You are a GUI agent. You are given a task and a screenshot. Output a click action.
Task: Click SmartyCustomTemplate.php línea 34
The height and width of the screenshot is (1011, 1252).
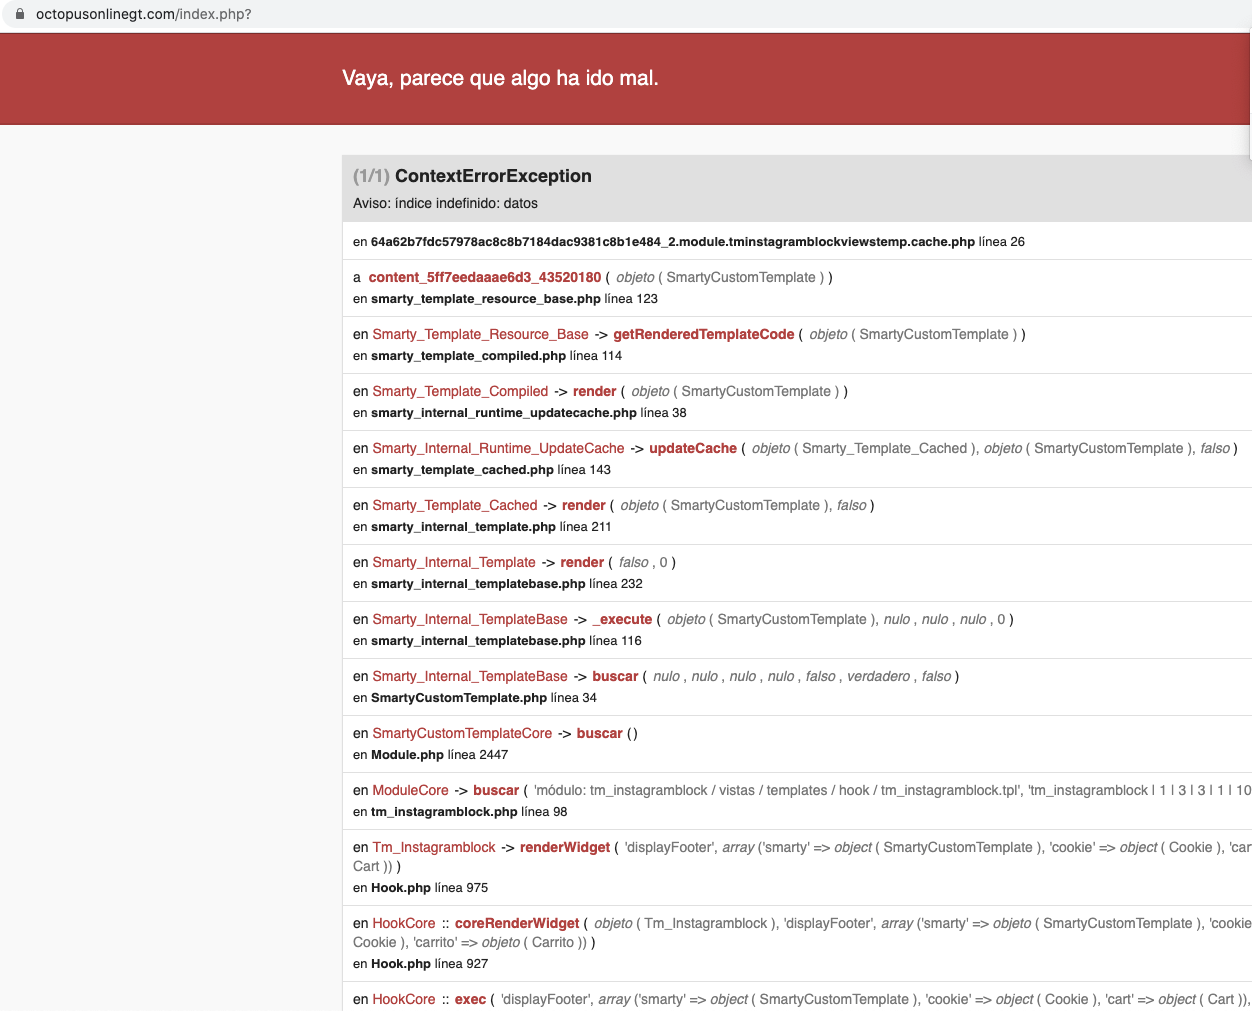(x=475, y=697)
